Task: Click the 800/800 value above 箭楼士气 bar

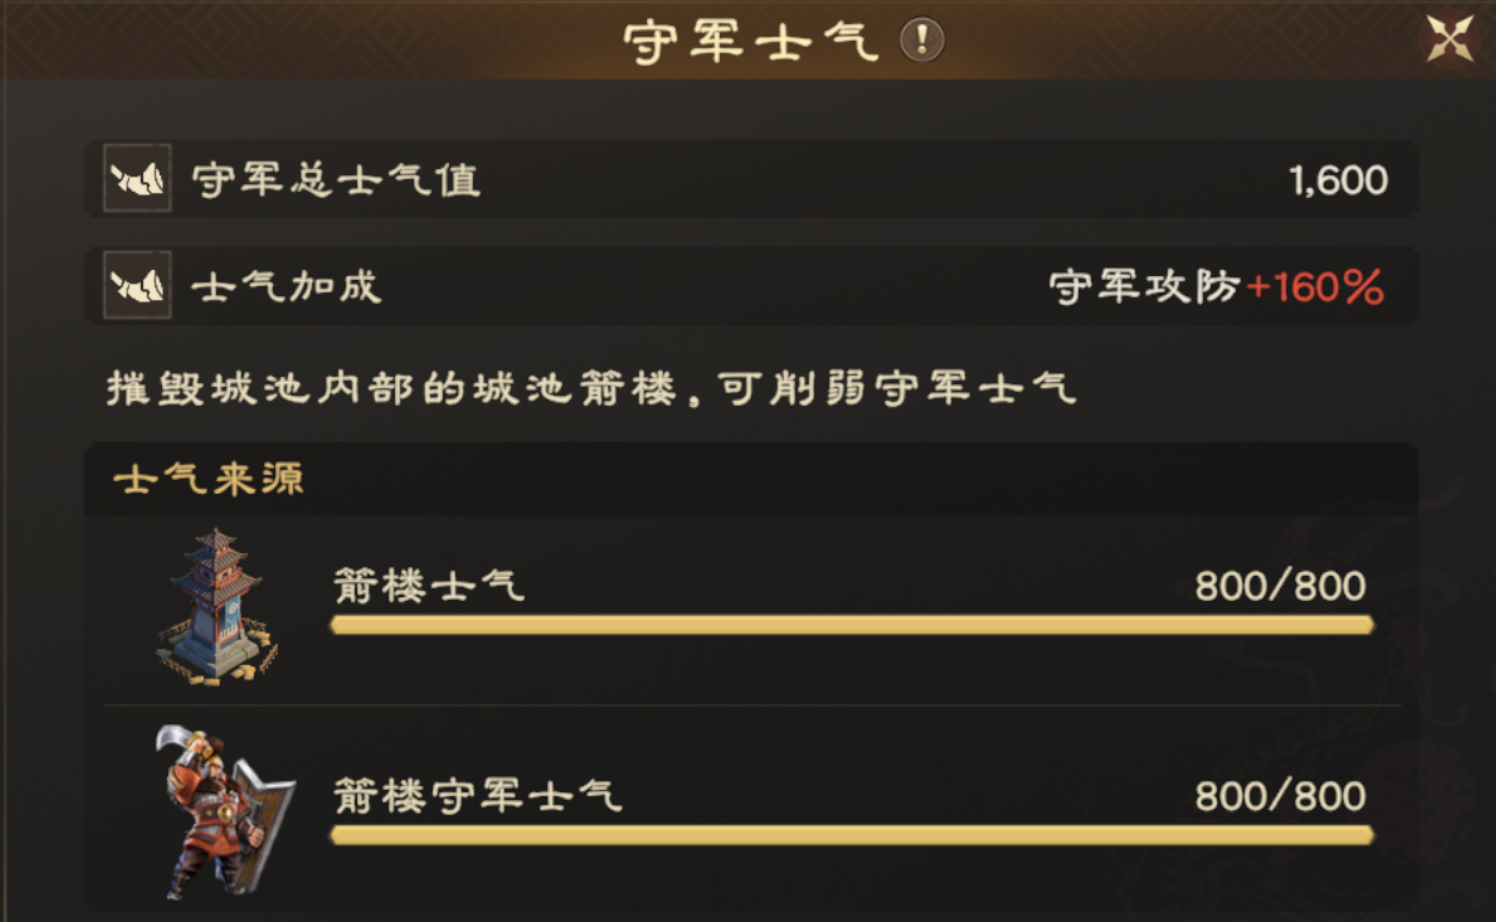Action: coord(1280,586)
